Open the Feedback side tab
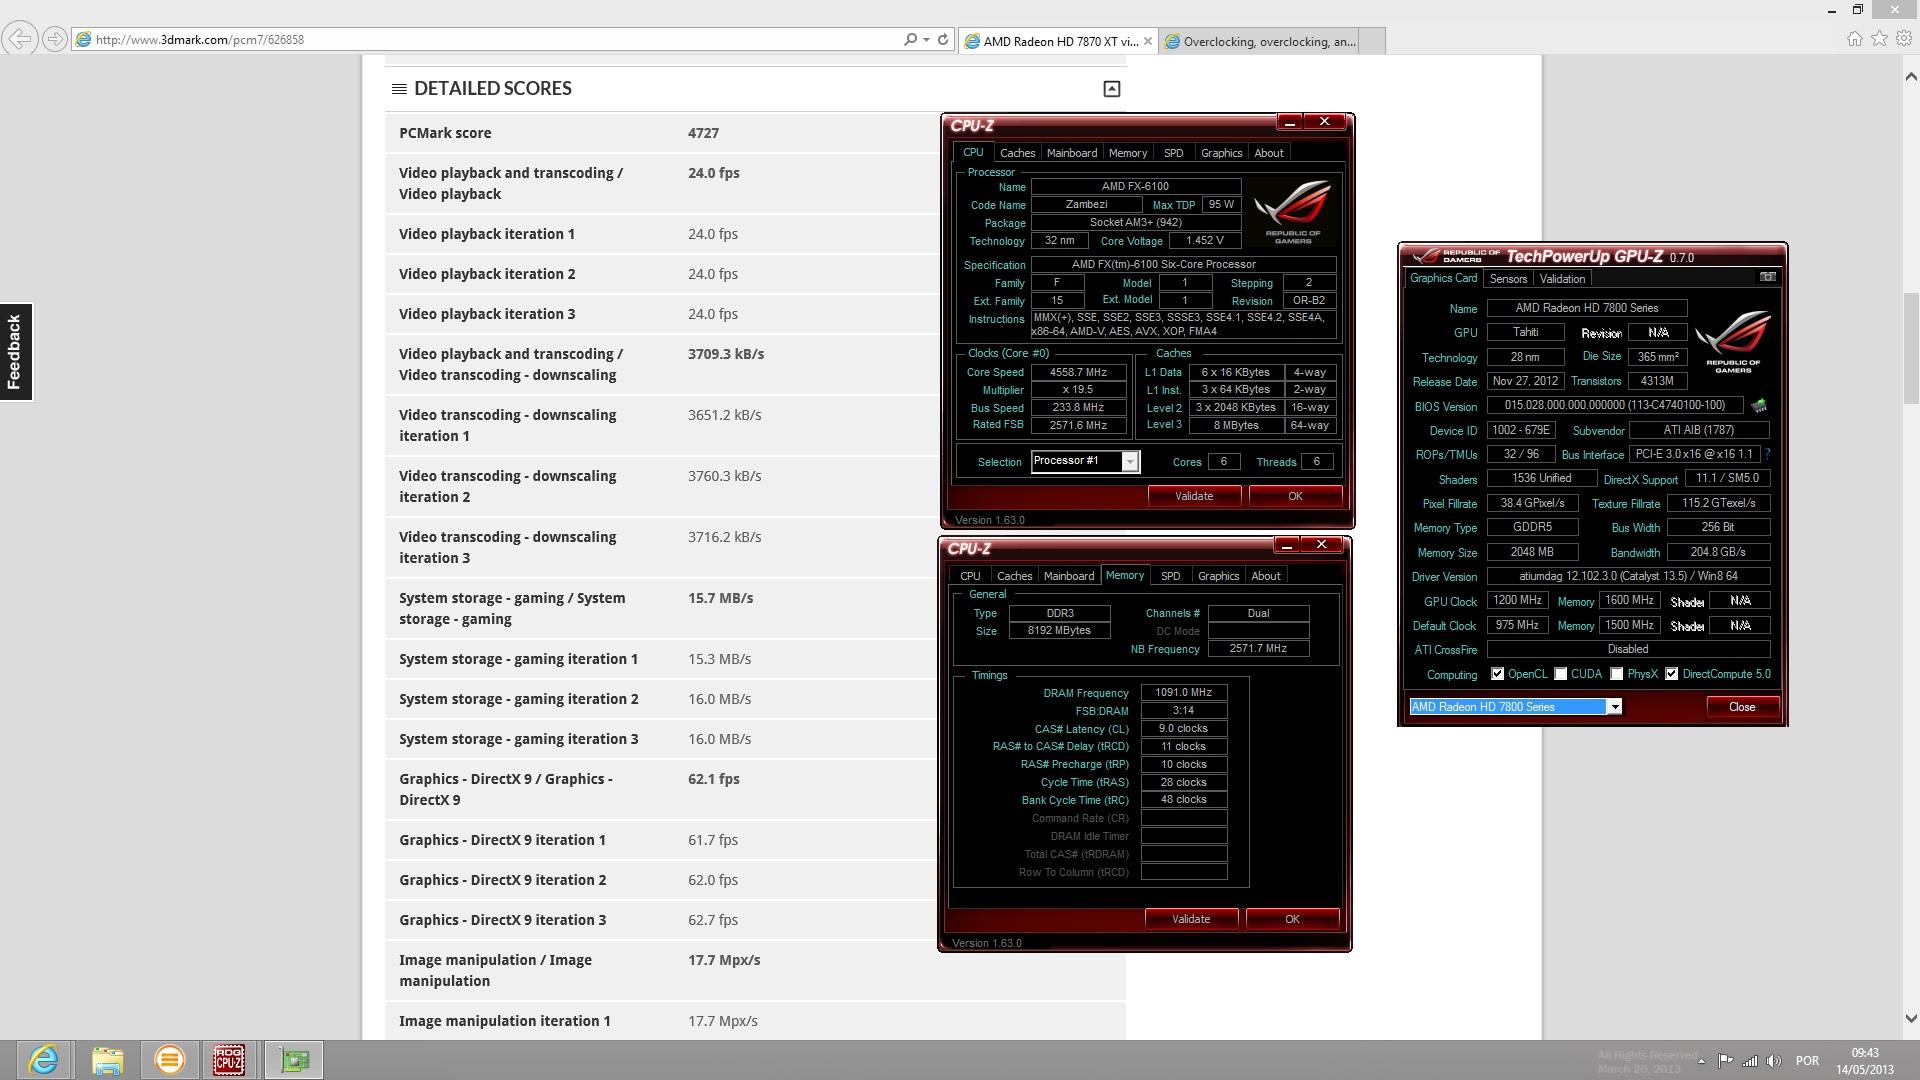This screenshot has width=1920, height=1080. [x=15, y=351]
